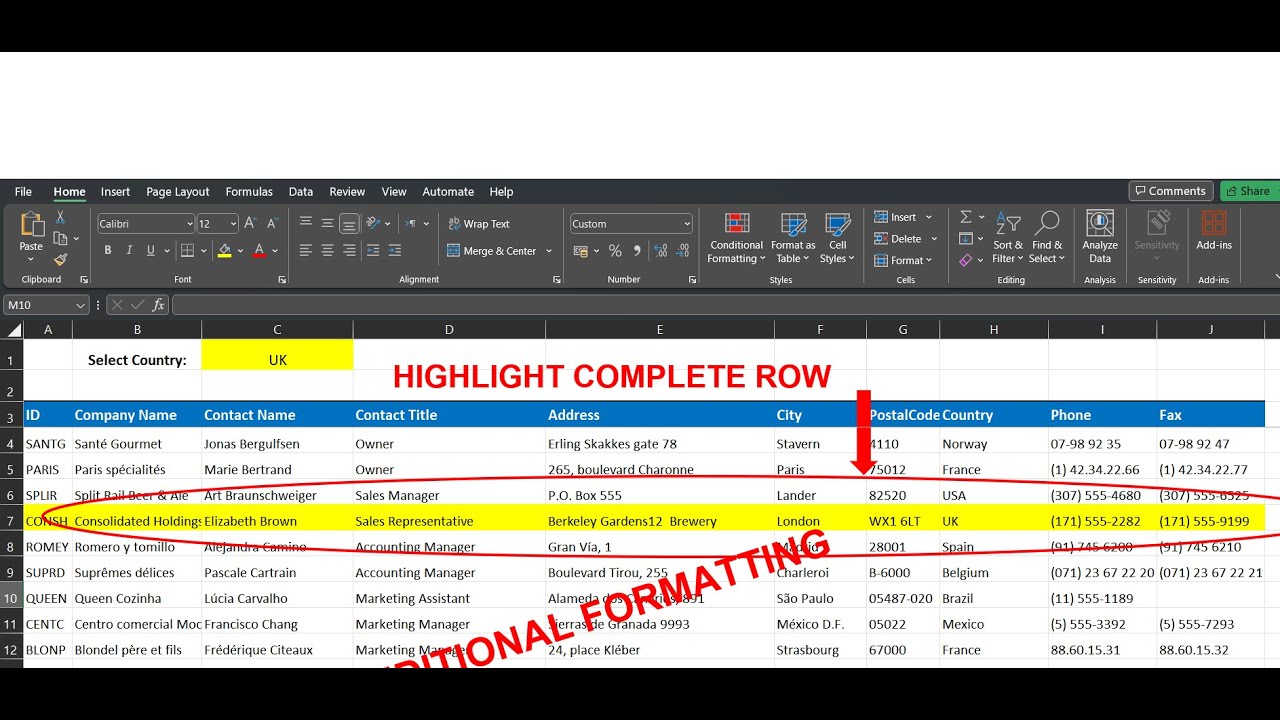This screenshot has width=1280, height=720.
Task: Click the Percent Style icon
Action: pyautogui.click(x=615, y=251)
